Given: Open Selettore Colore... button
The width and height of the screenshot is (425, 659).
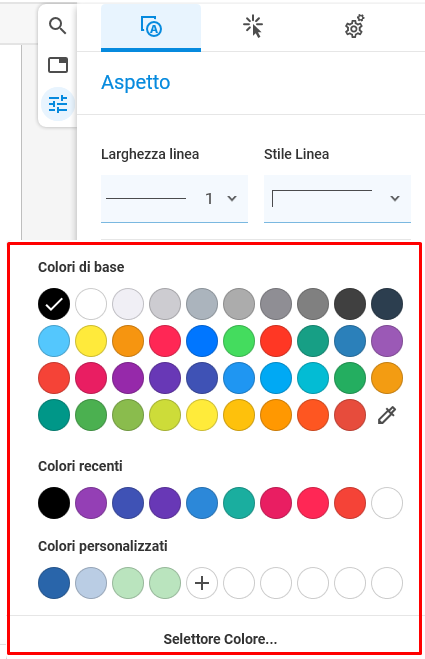Looking at the screenshot, I should tap(220, 639).
